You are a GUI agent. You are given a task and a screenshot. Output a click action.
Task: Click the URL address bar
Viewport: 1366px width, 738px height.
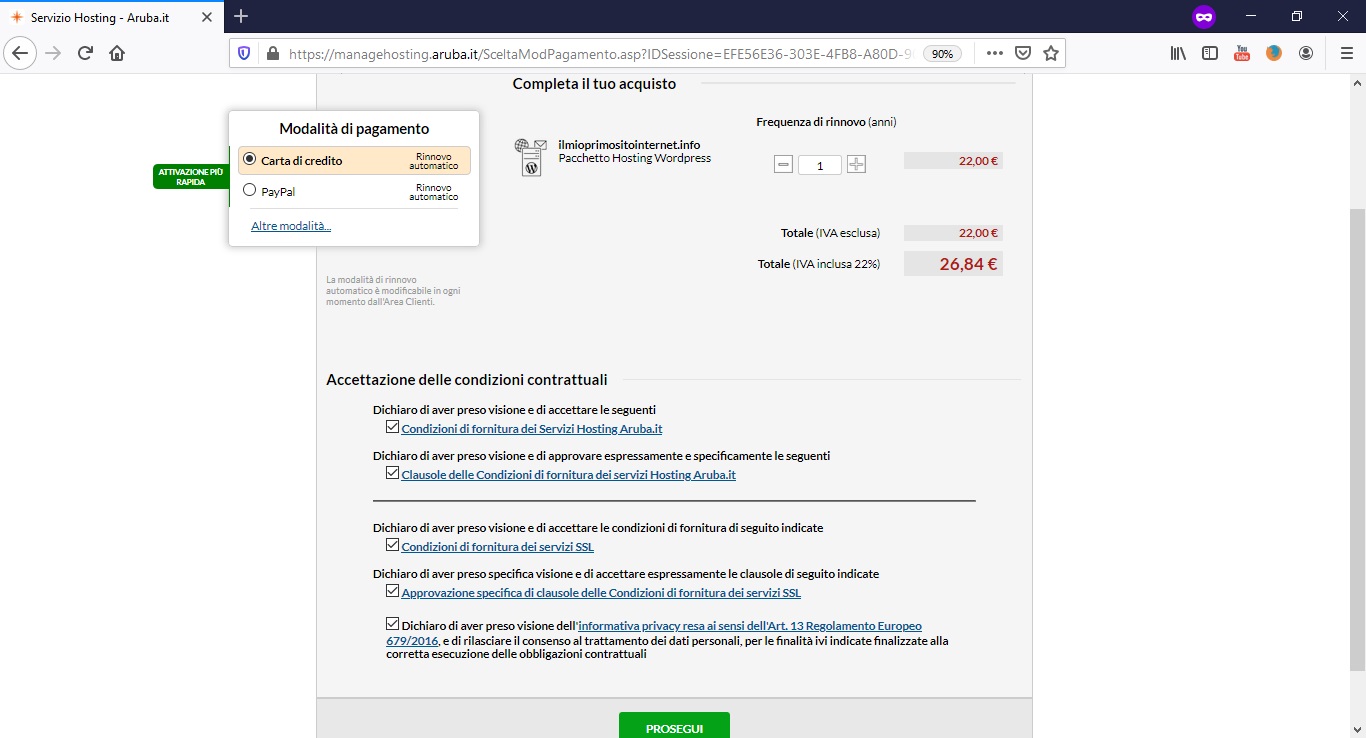(x=599, y=54)
